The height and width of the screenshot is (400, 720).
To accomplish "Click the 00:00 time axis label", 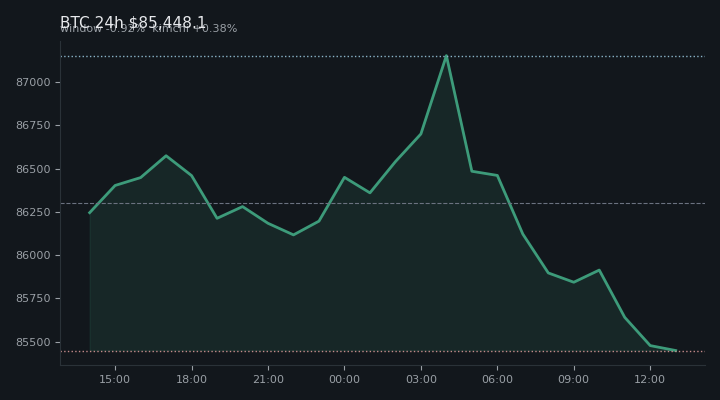I will 344,379.
